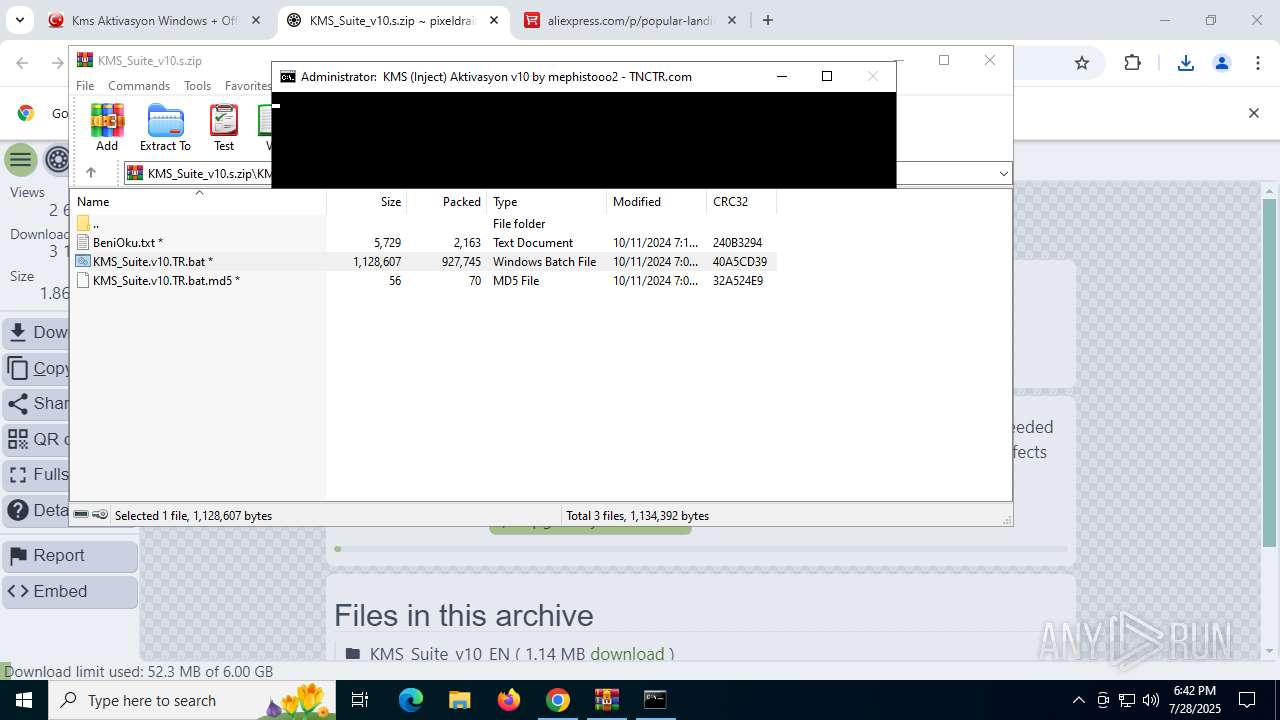Click the Add icon in WinRAR toolbar
This screenshot has height=720, width=1280.
107,127
